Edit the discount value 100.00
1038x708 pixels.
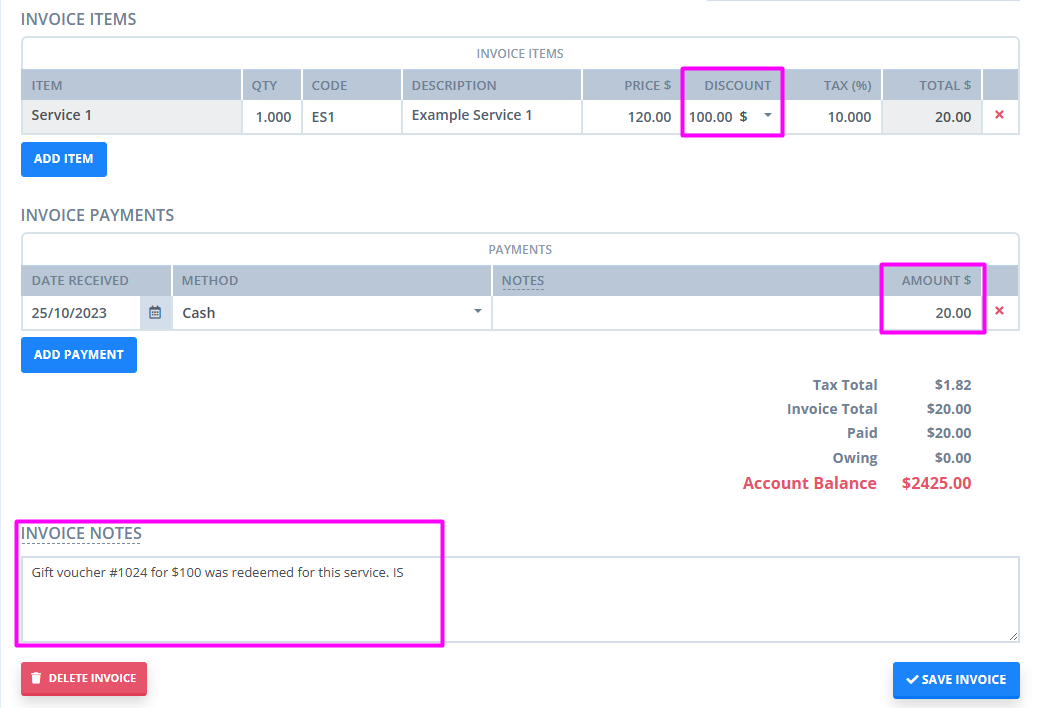pos(710,117)
